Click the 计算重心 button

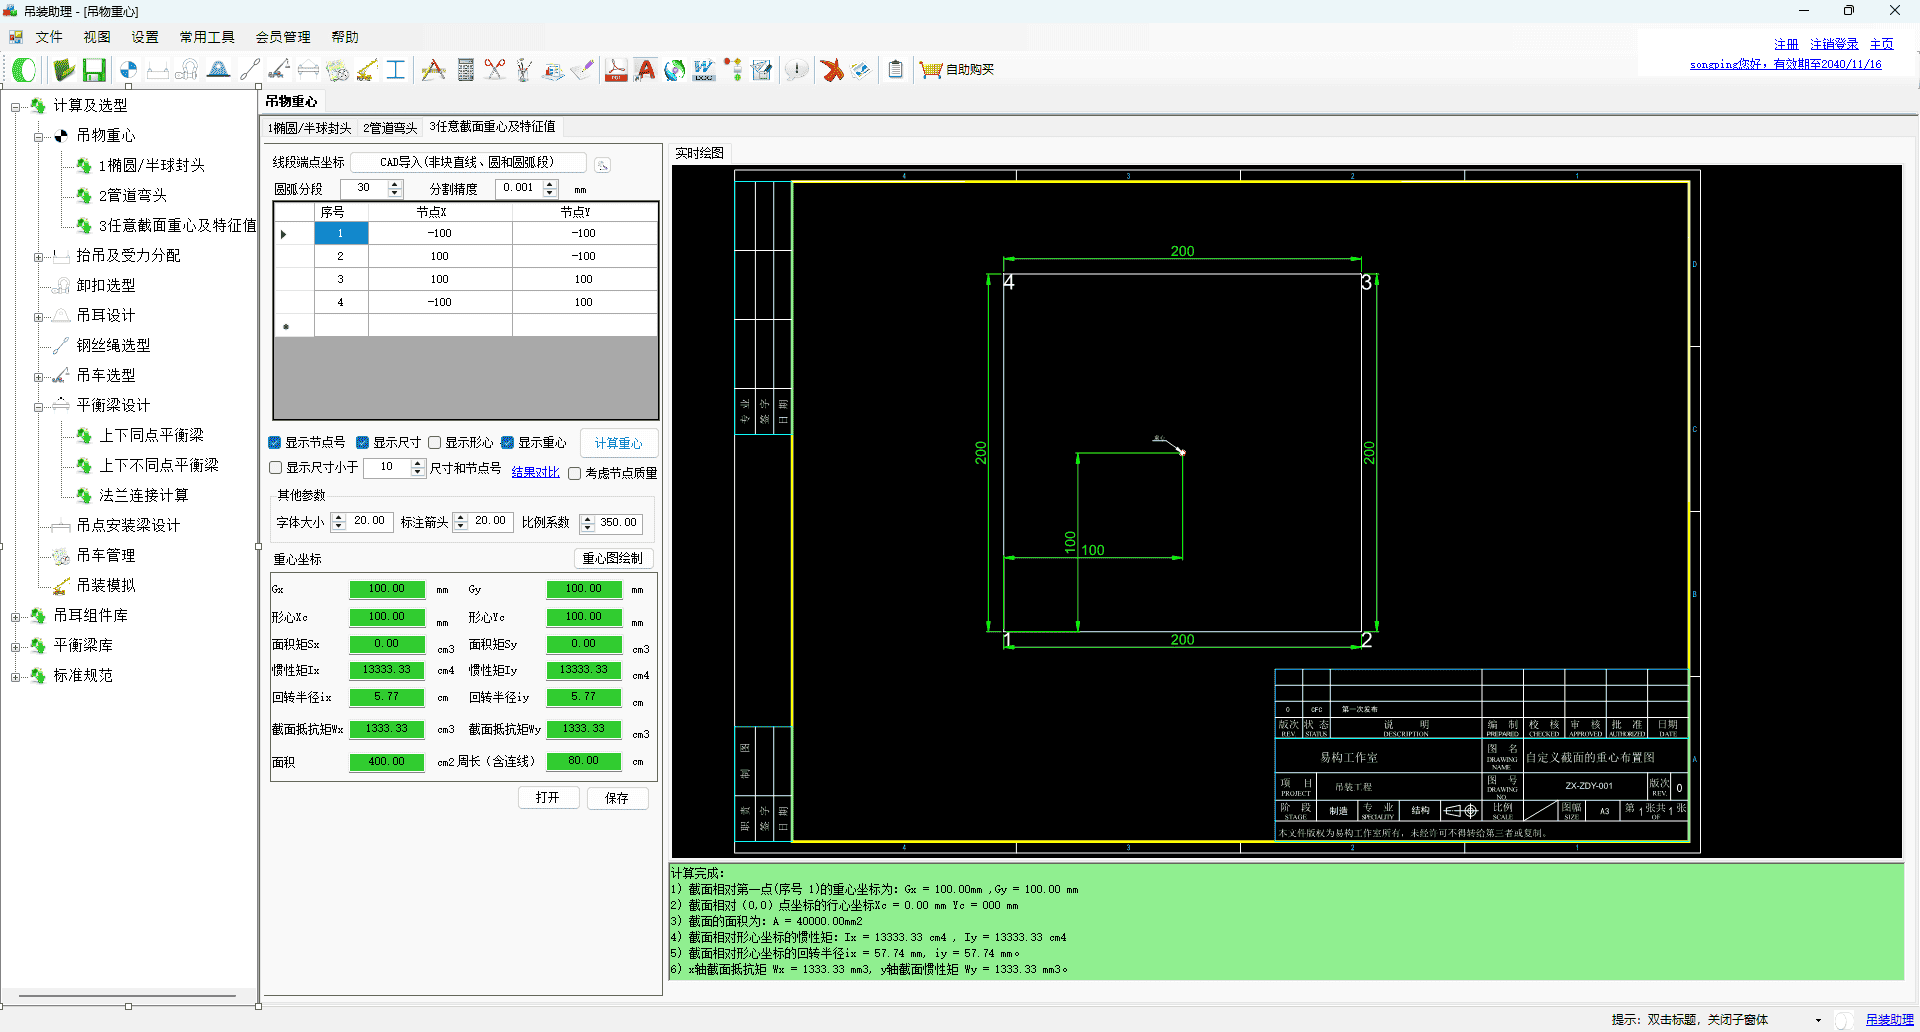pos(618,443)
